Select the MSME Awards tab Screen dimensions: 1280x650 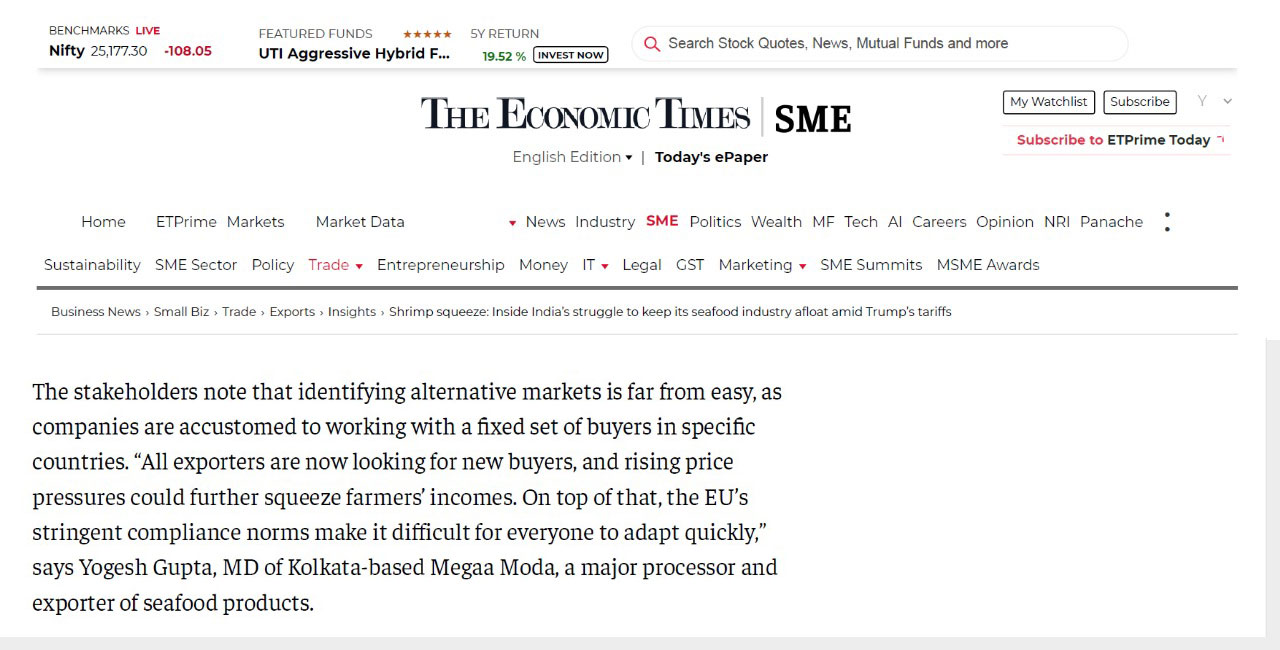[x=988, y=265]
